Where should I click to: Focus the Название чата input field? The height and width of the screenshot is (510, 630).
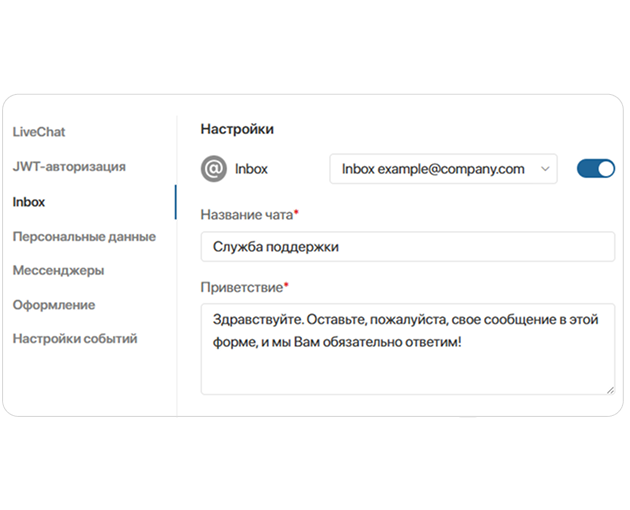click(x=408, y=246)
